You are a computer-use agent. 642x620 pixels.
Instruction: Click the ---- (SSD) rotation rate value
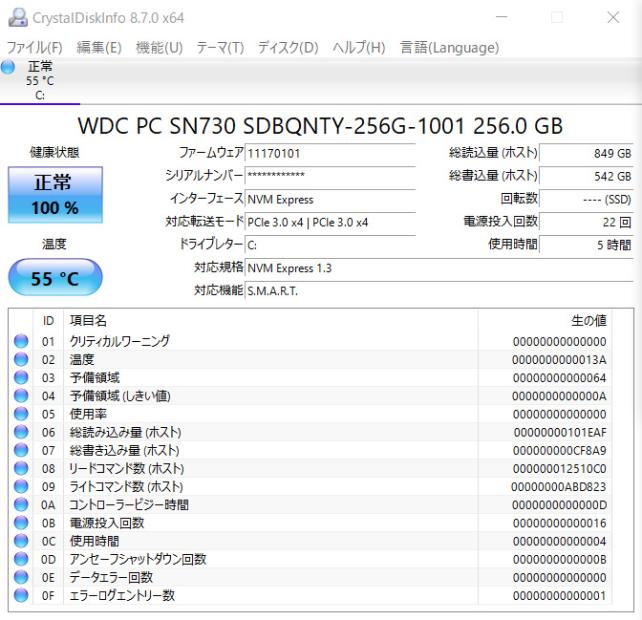click(x=586, y=199)
